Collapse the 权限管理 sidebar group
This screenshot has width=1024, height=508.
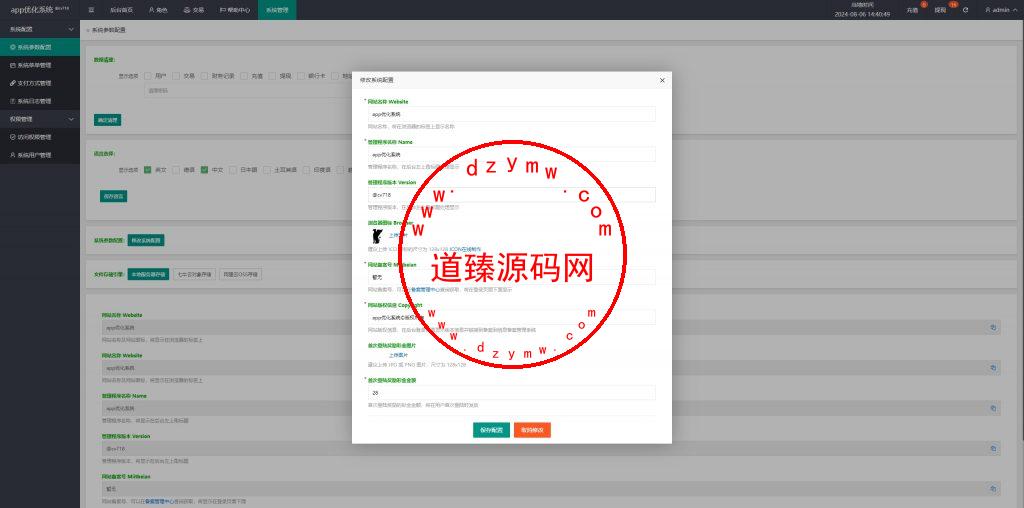[x=40, y=119]
